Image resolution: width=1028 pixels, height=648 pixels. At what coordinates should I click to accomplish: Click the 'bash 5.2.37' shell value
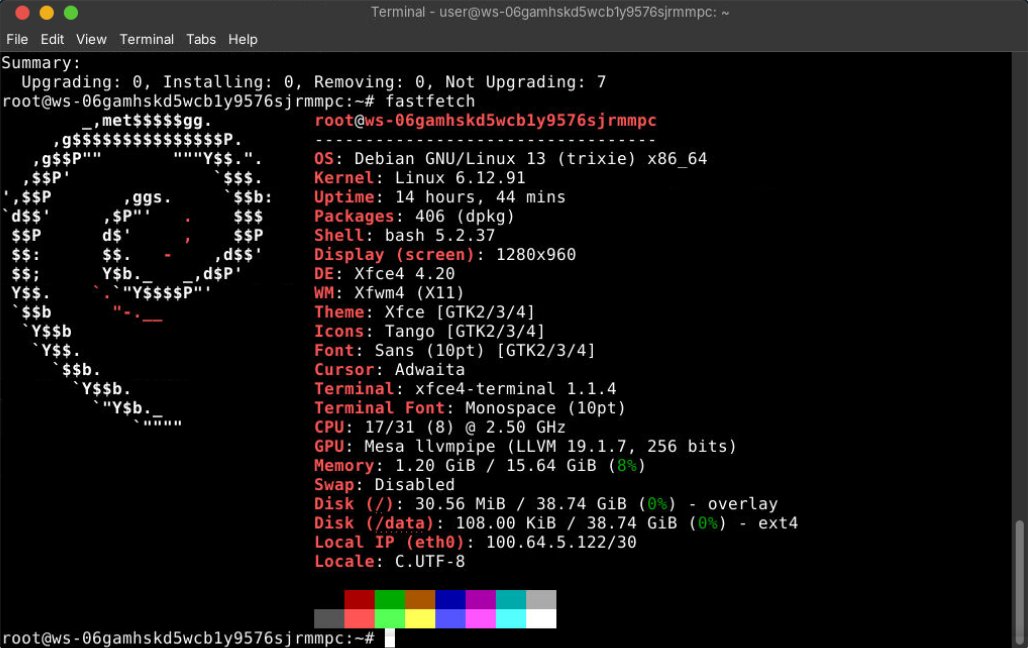pyautogui.click(x=440, y=235)
